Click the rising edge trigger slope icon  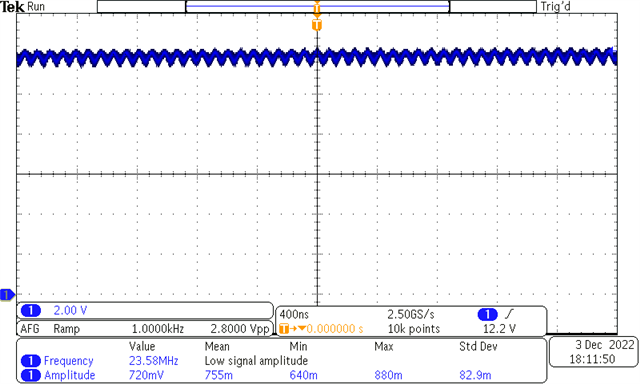pyautogui.click(x=510, y=314)
